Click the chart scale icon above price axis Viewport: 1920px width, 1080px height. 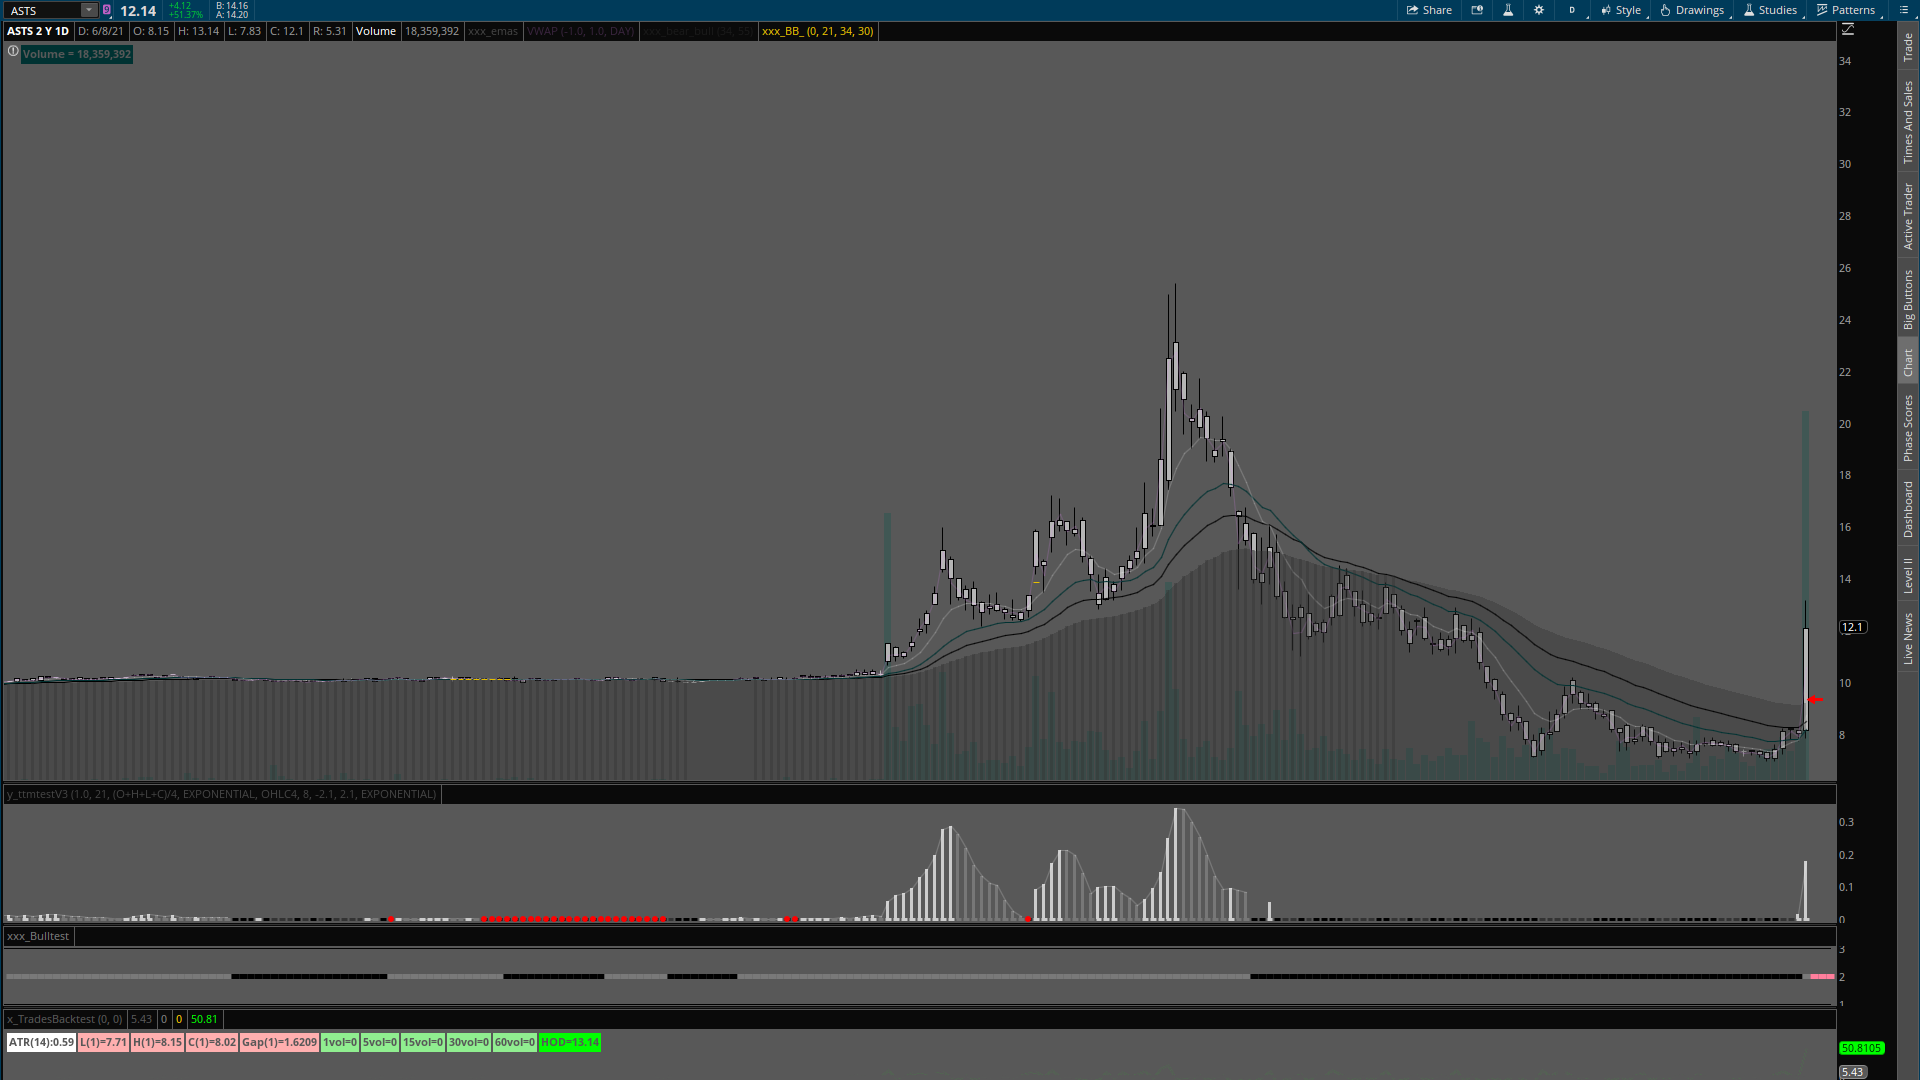(1848, 30)
